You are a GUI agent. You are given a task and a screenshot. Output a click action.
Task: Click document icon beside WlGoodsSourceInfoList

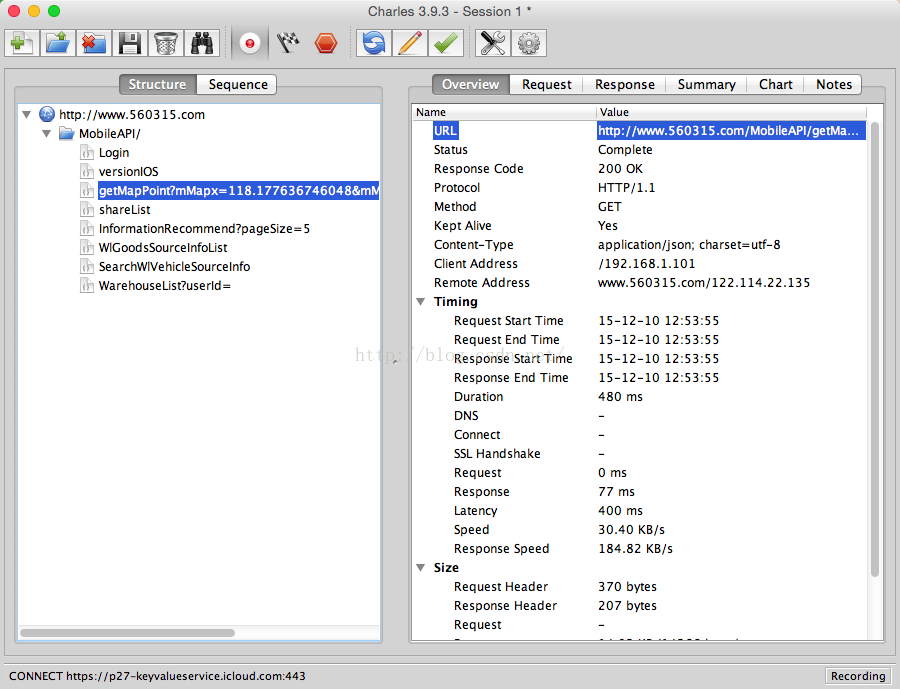87,247
